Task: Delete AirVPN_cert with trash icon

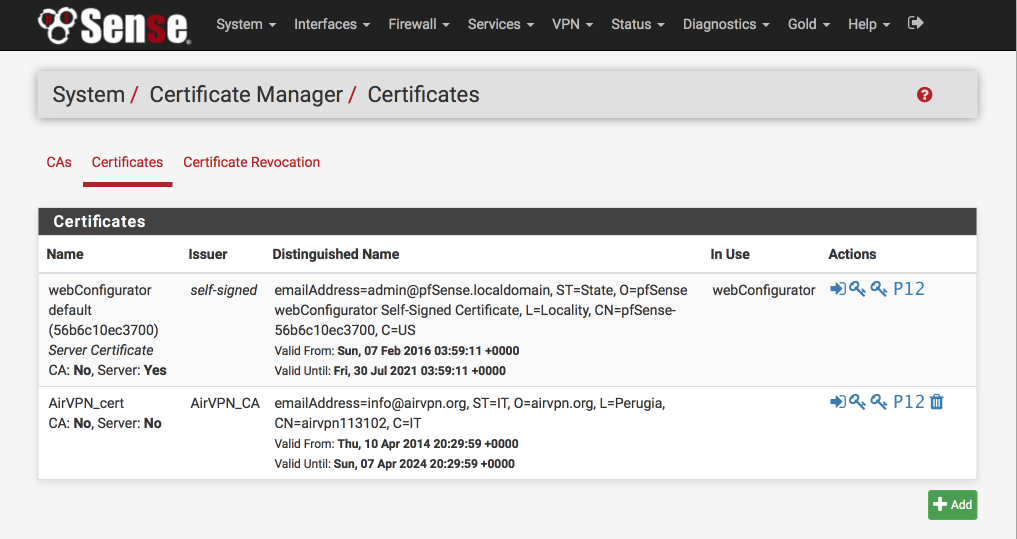Action: [937, 401]
